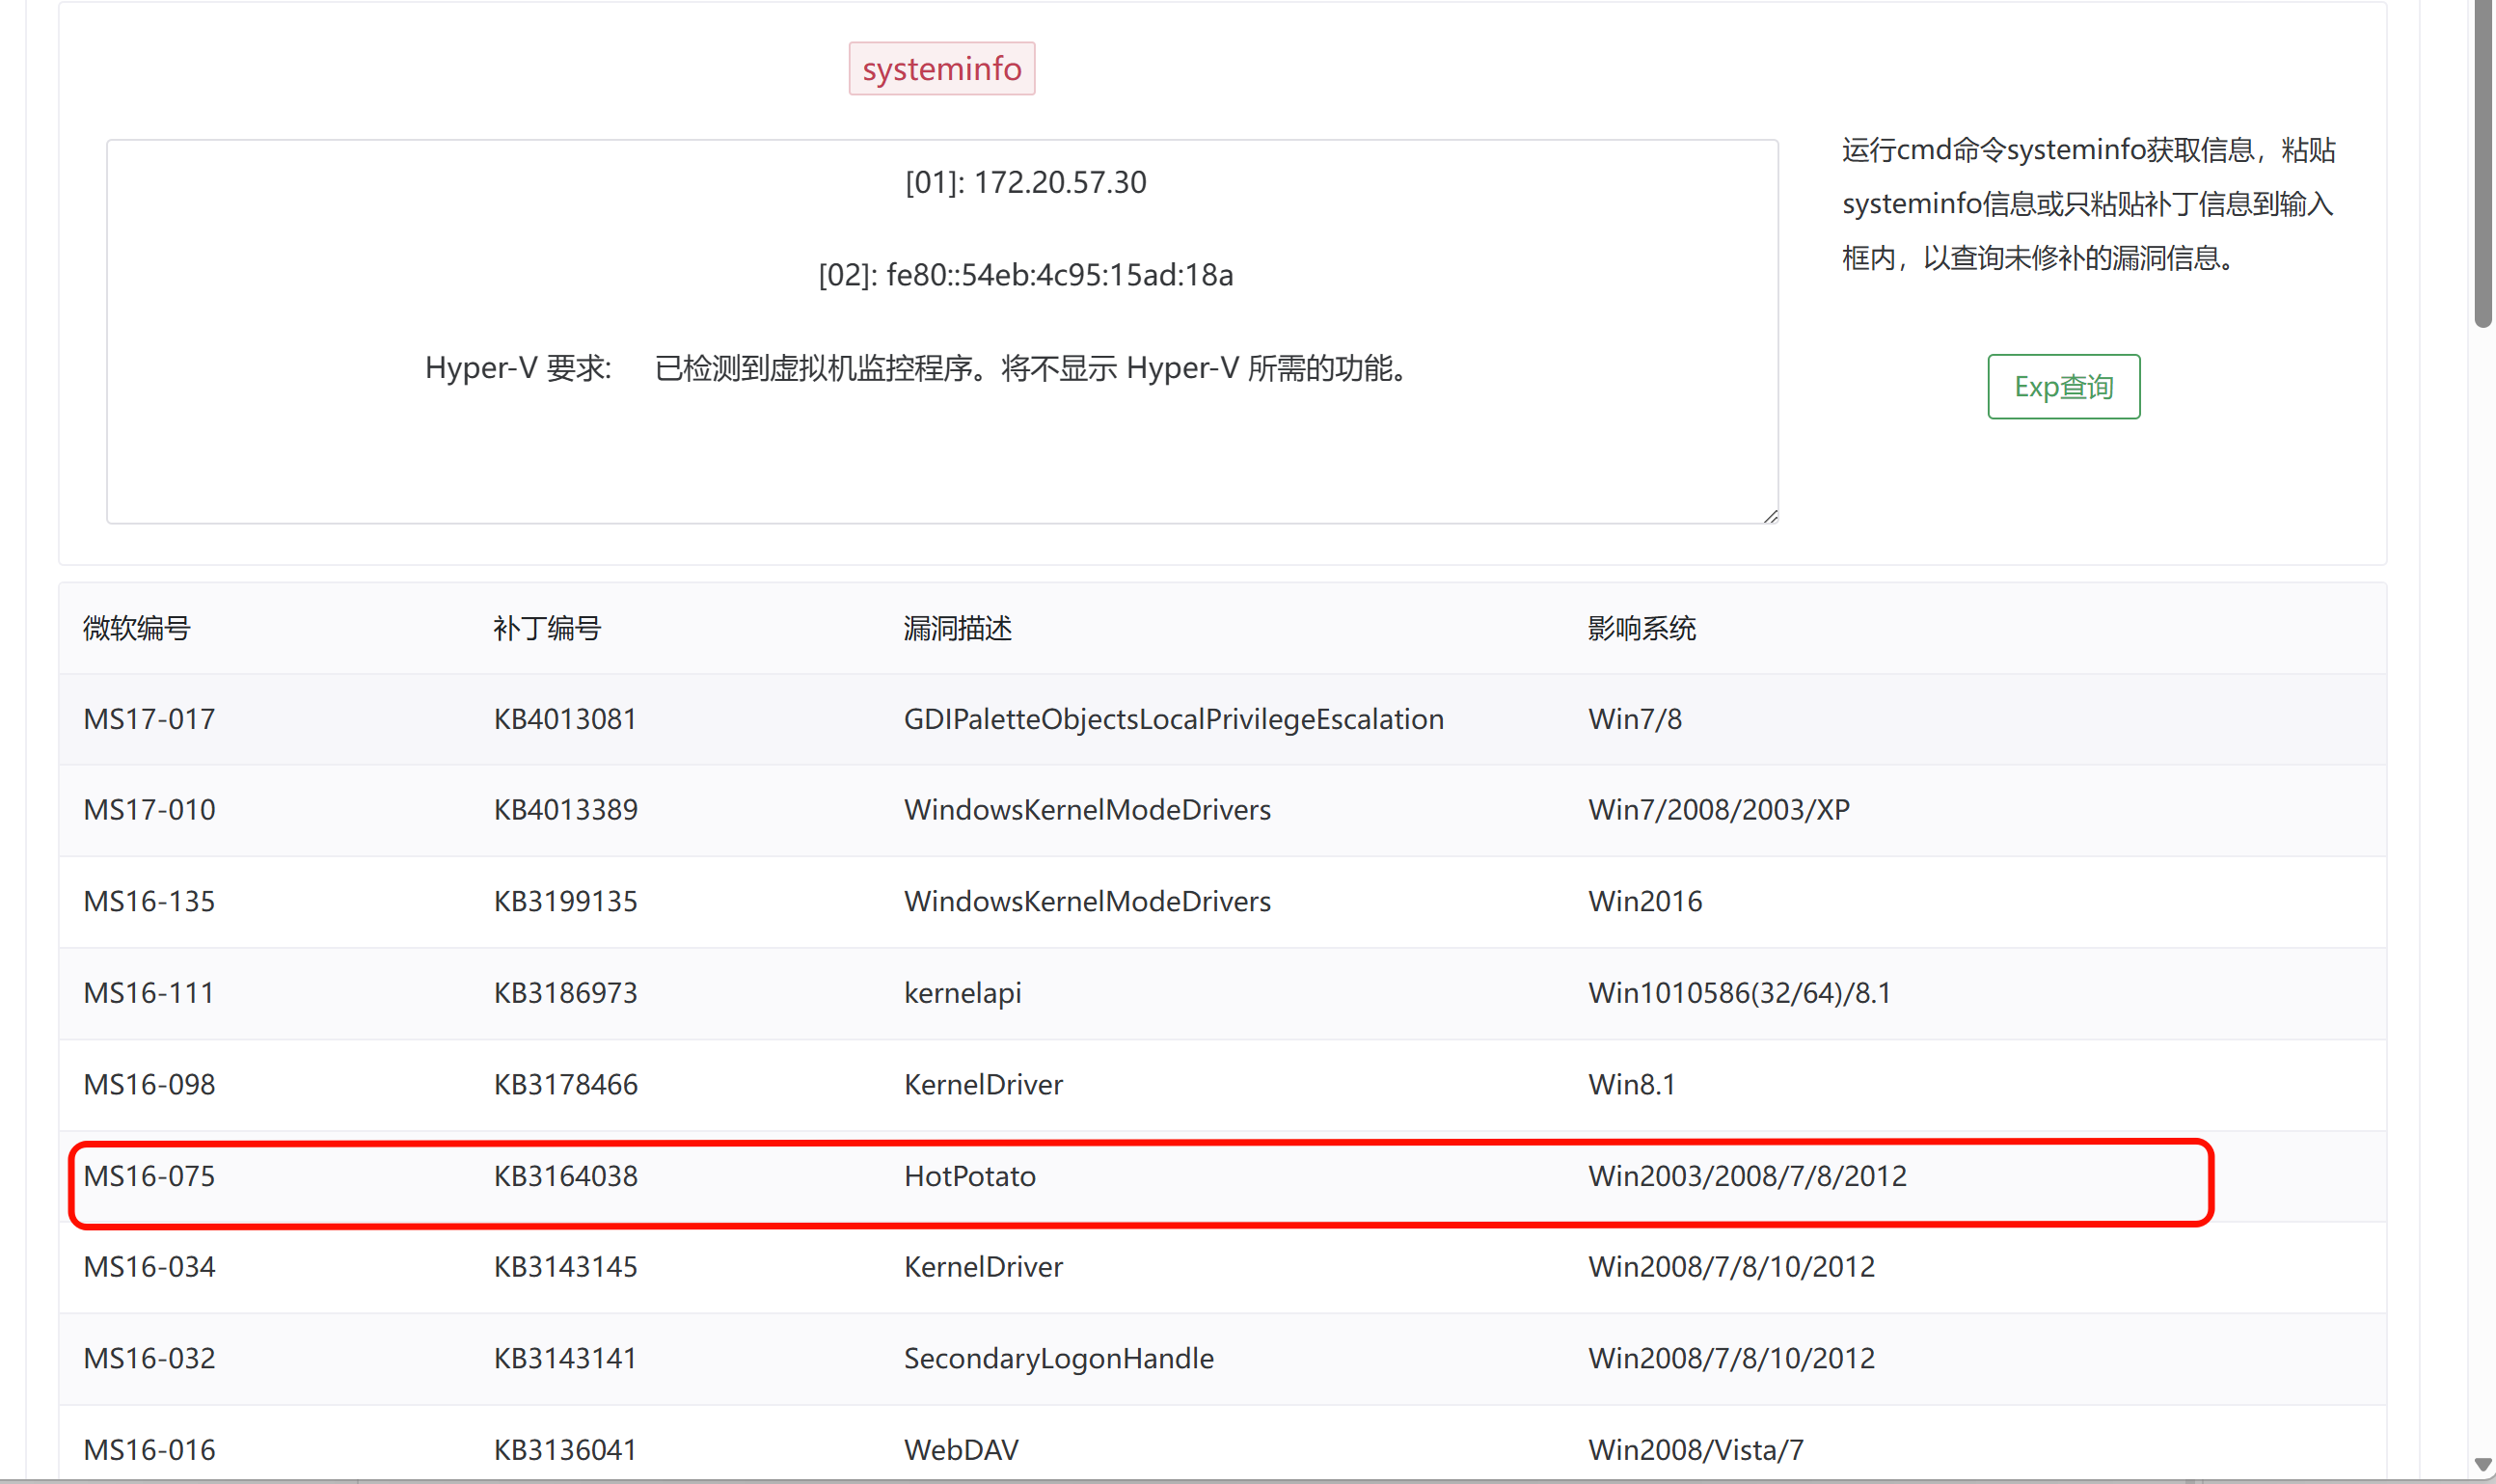Click the 漏洞描述 column header
Viewport: 2496px width, 1484px height.
[957, 628]
